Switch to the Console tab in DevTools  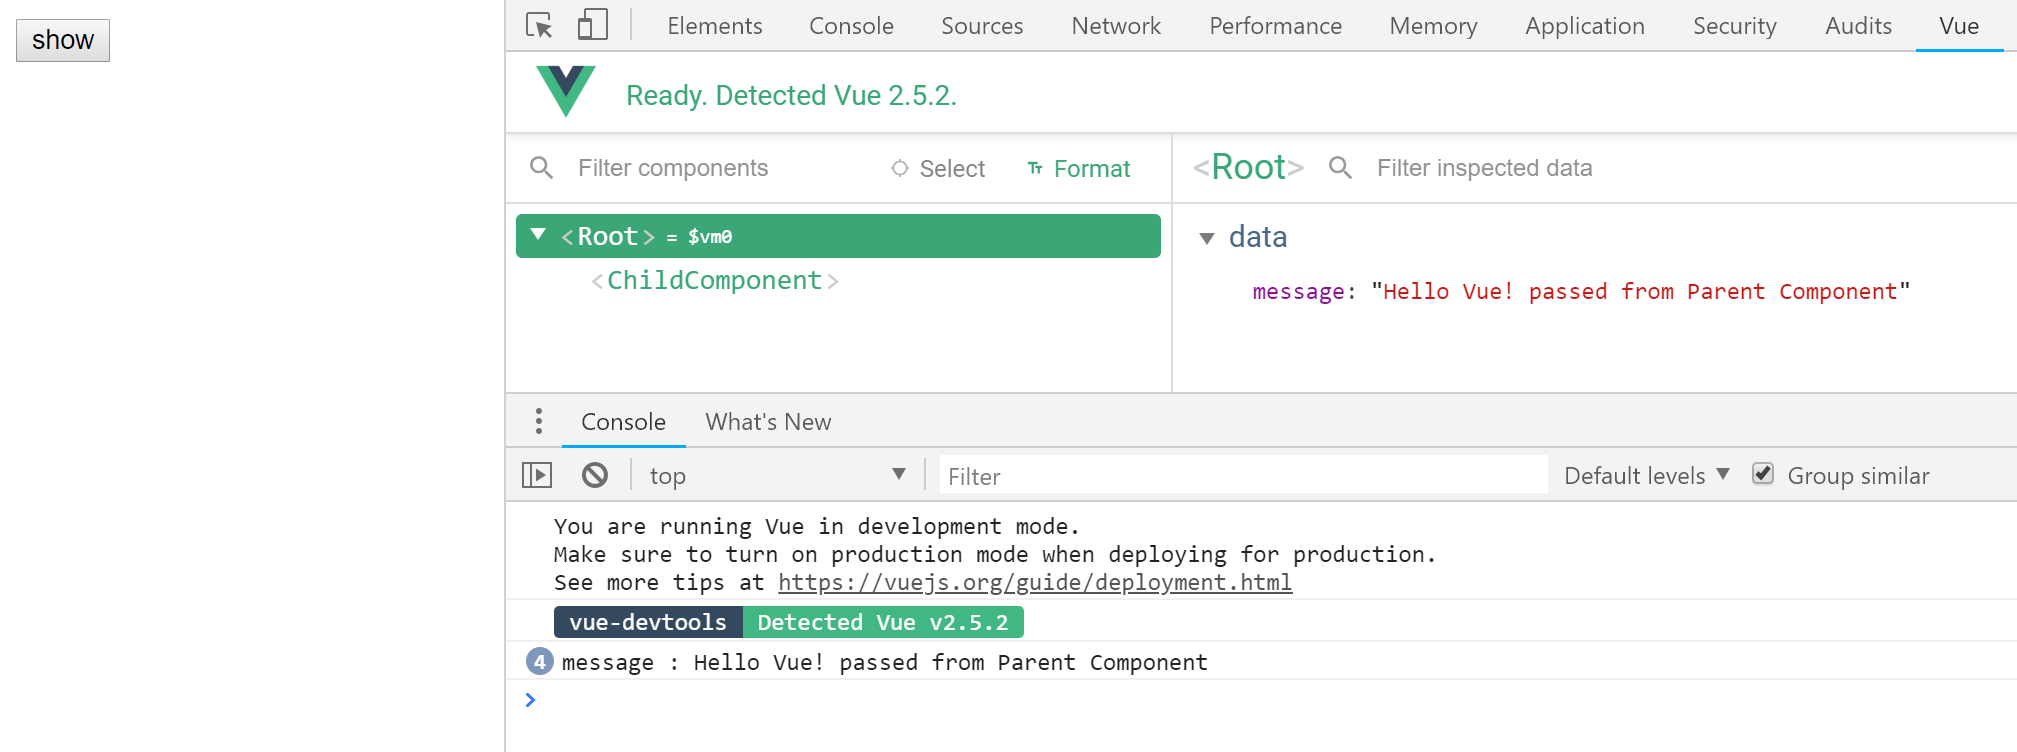coord(851,26)
